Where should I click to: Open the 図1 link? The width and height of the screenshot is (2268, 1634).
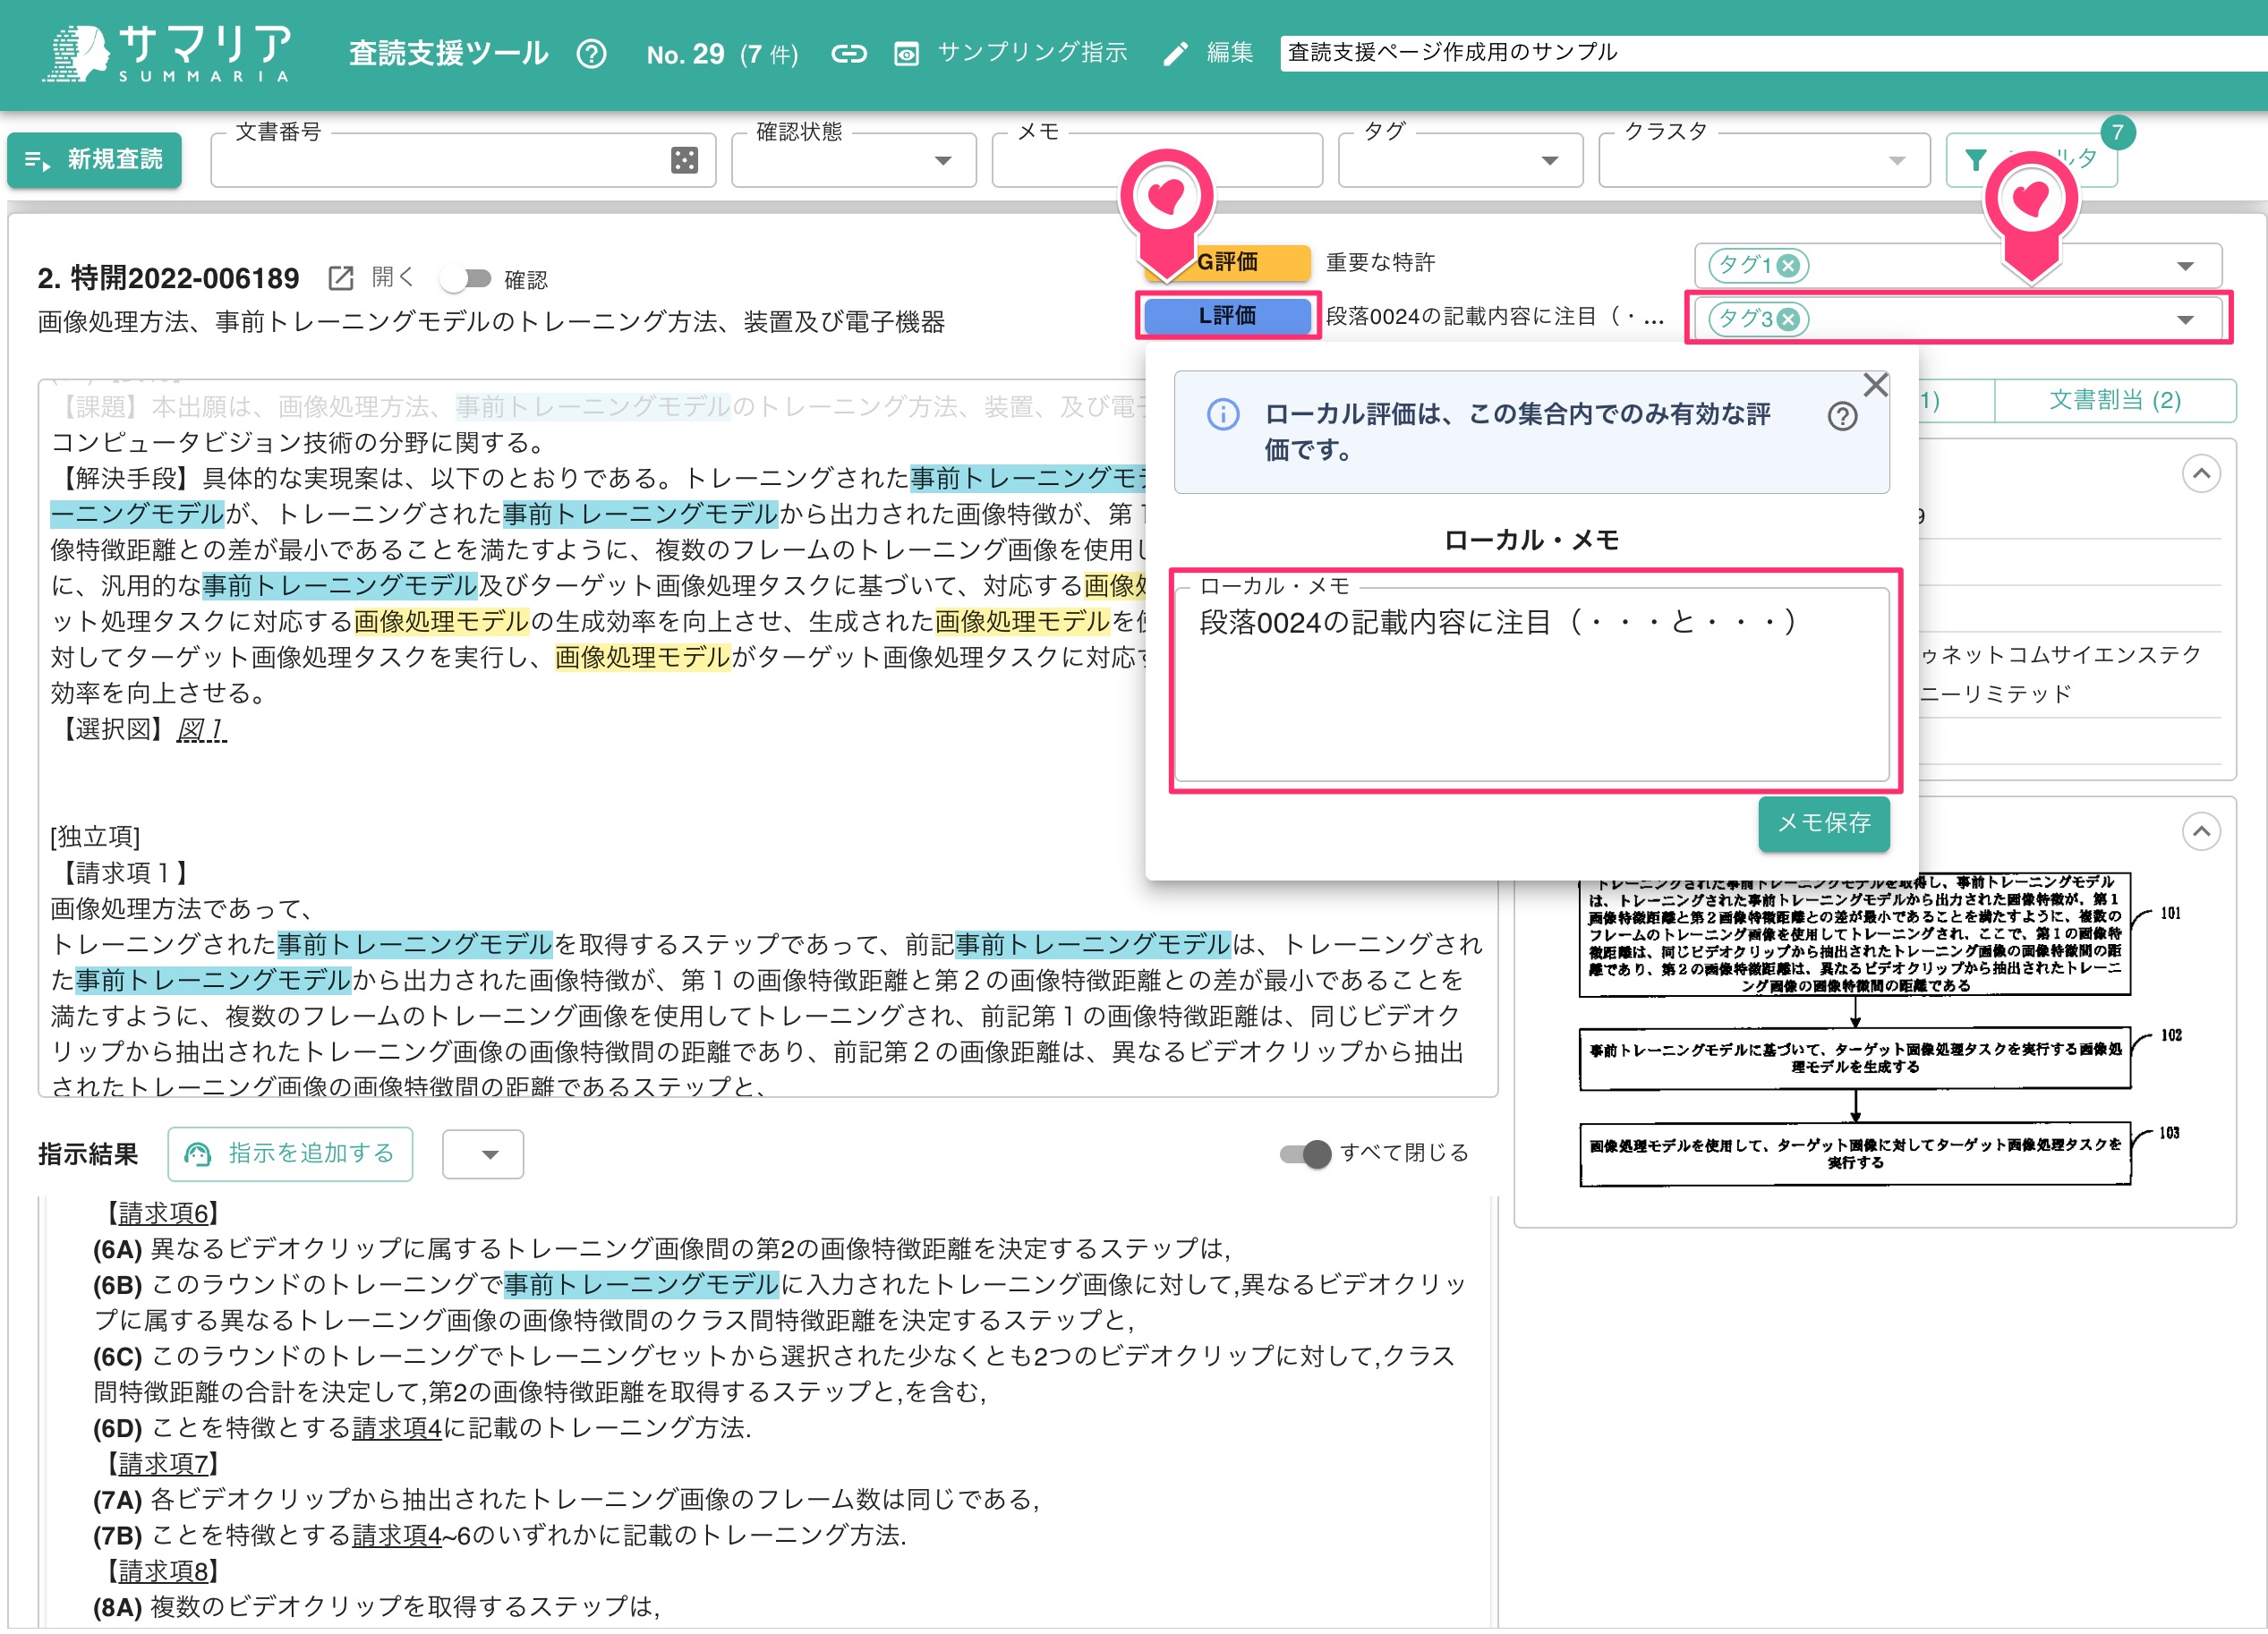201,730
